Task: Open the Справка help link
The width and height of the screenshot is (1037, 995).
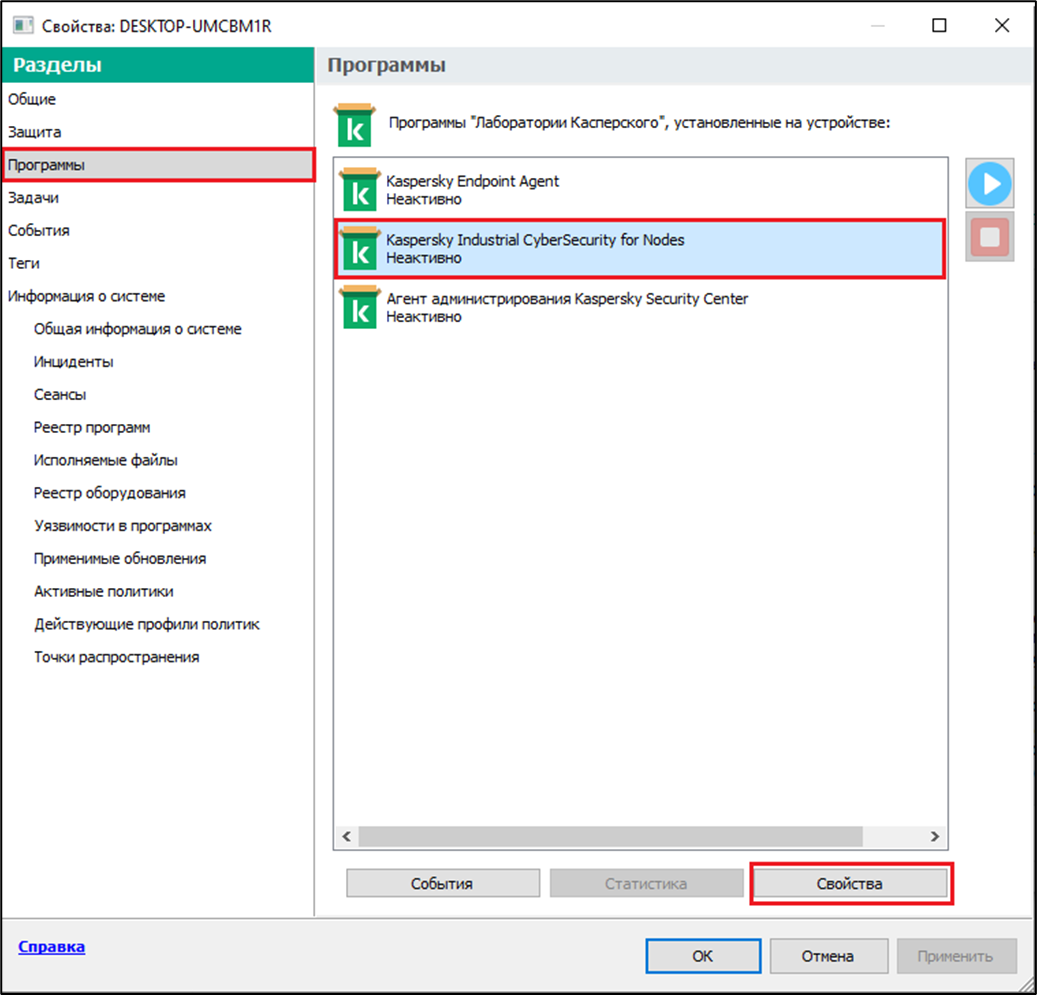Action: (52, 946)
